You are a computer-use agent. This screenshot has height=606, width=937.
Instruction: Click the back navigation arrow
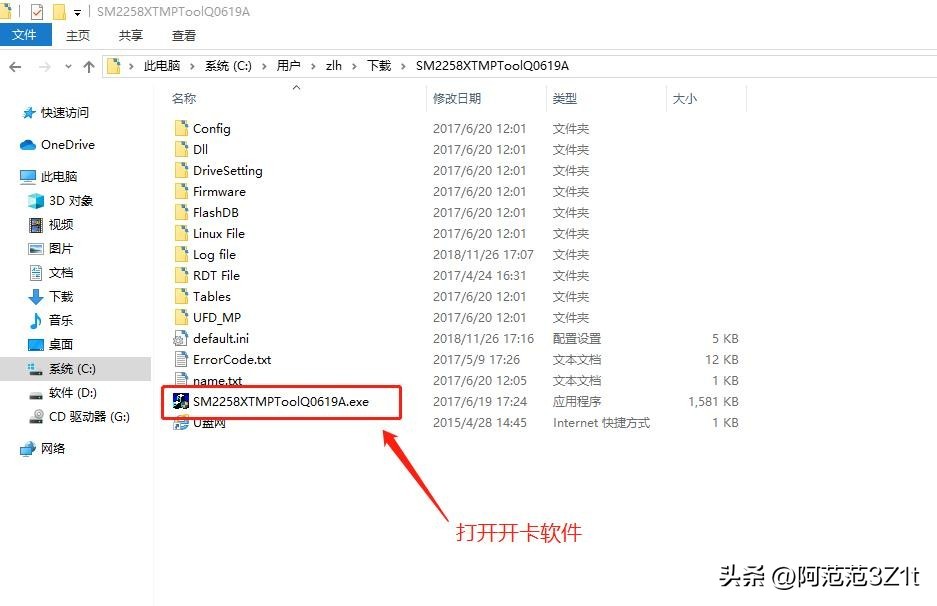tap(16, 65)
